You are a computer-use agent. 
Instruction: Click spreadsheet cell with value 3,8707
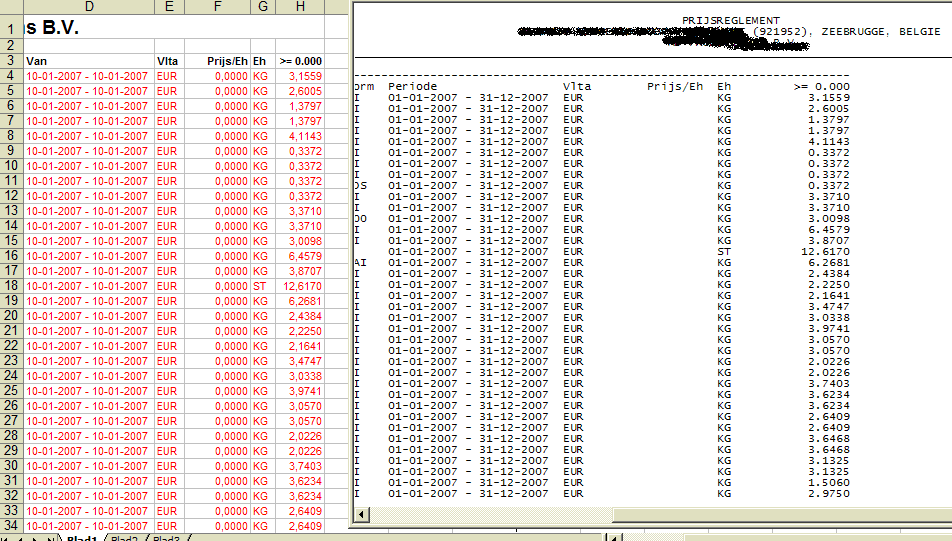[x=300, y=271]
